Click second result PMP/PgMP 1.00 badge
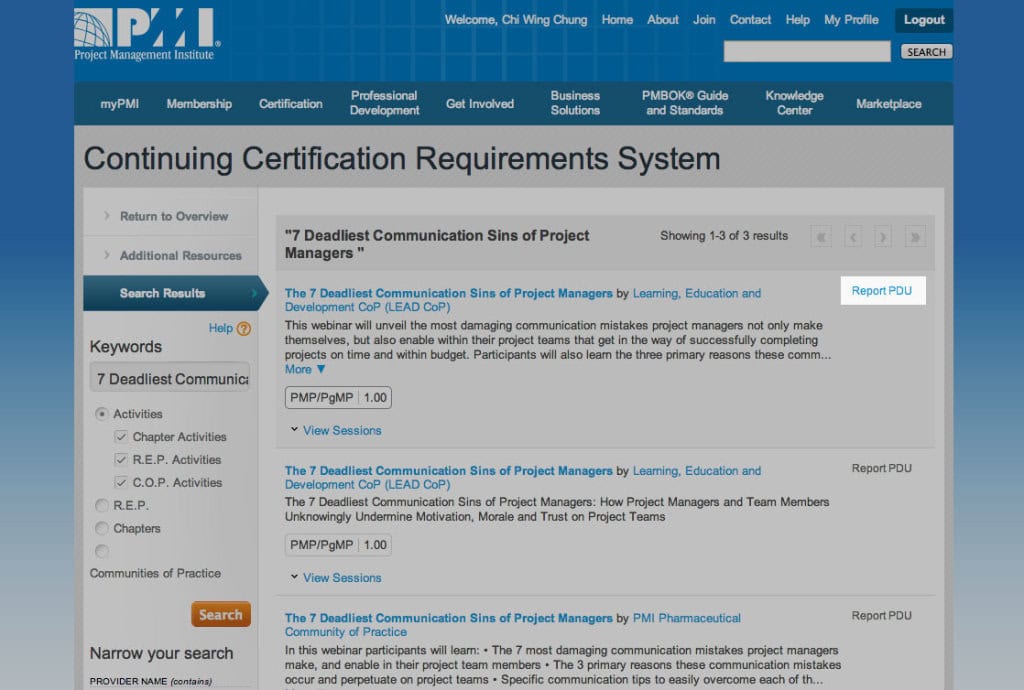The image size is (1024, 690). click(338, 545)
